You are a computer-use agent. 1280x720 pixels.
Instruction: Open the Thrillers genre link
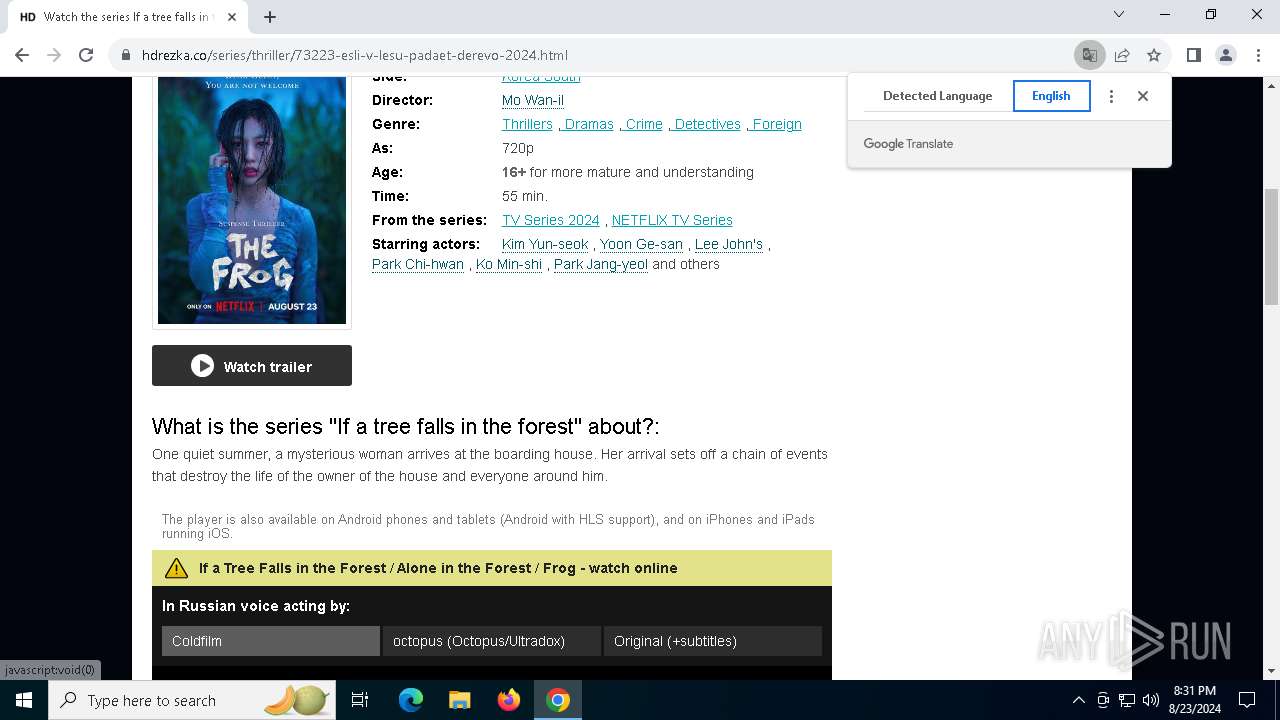pos(527,124)
